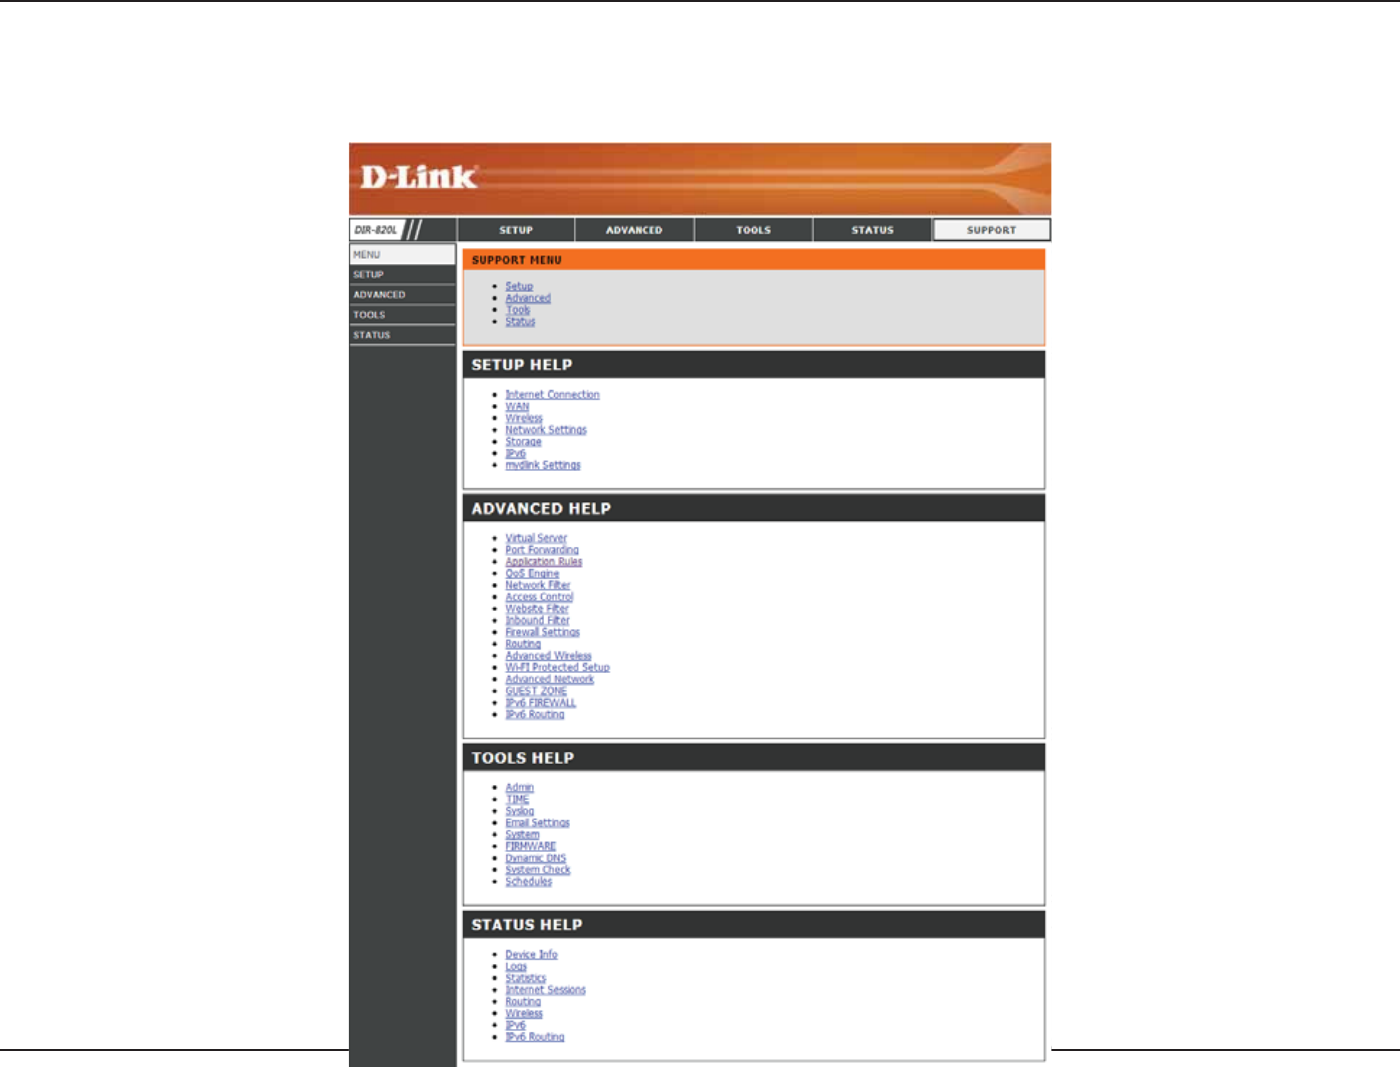The image size is (1400, 1067).
Task: Click Wireless under Setup Help
Action: 524,419
